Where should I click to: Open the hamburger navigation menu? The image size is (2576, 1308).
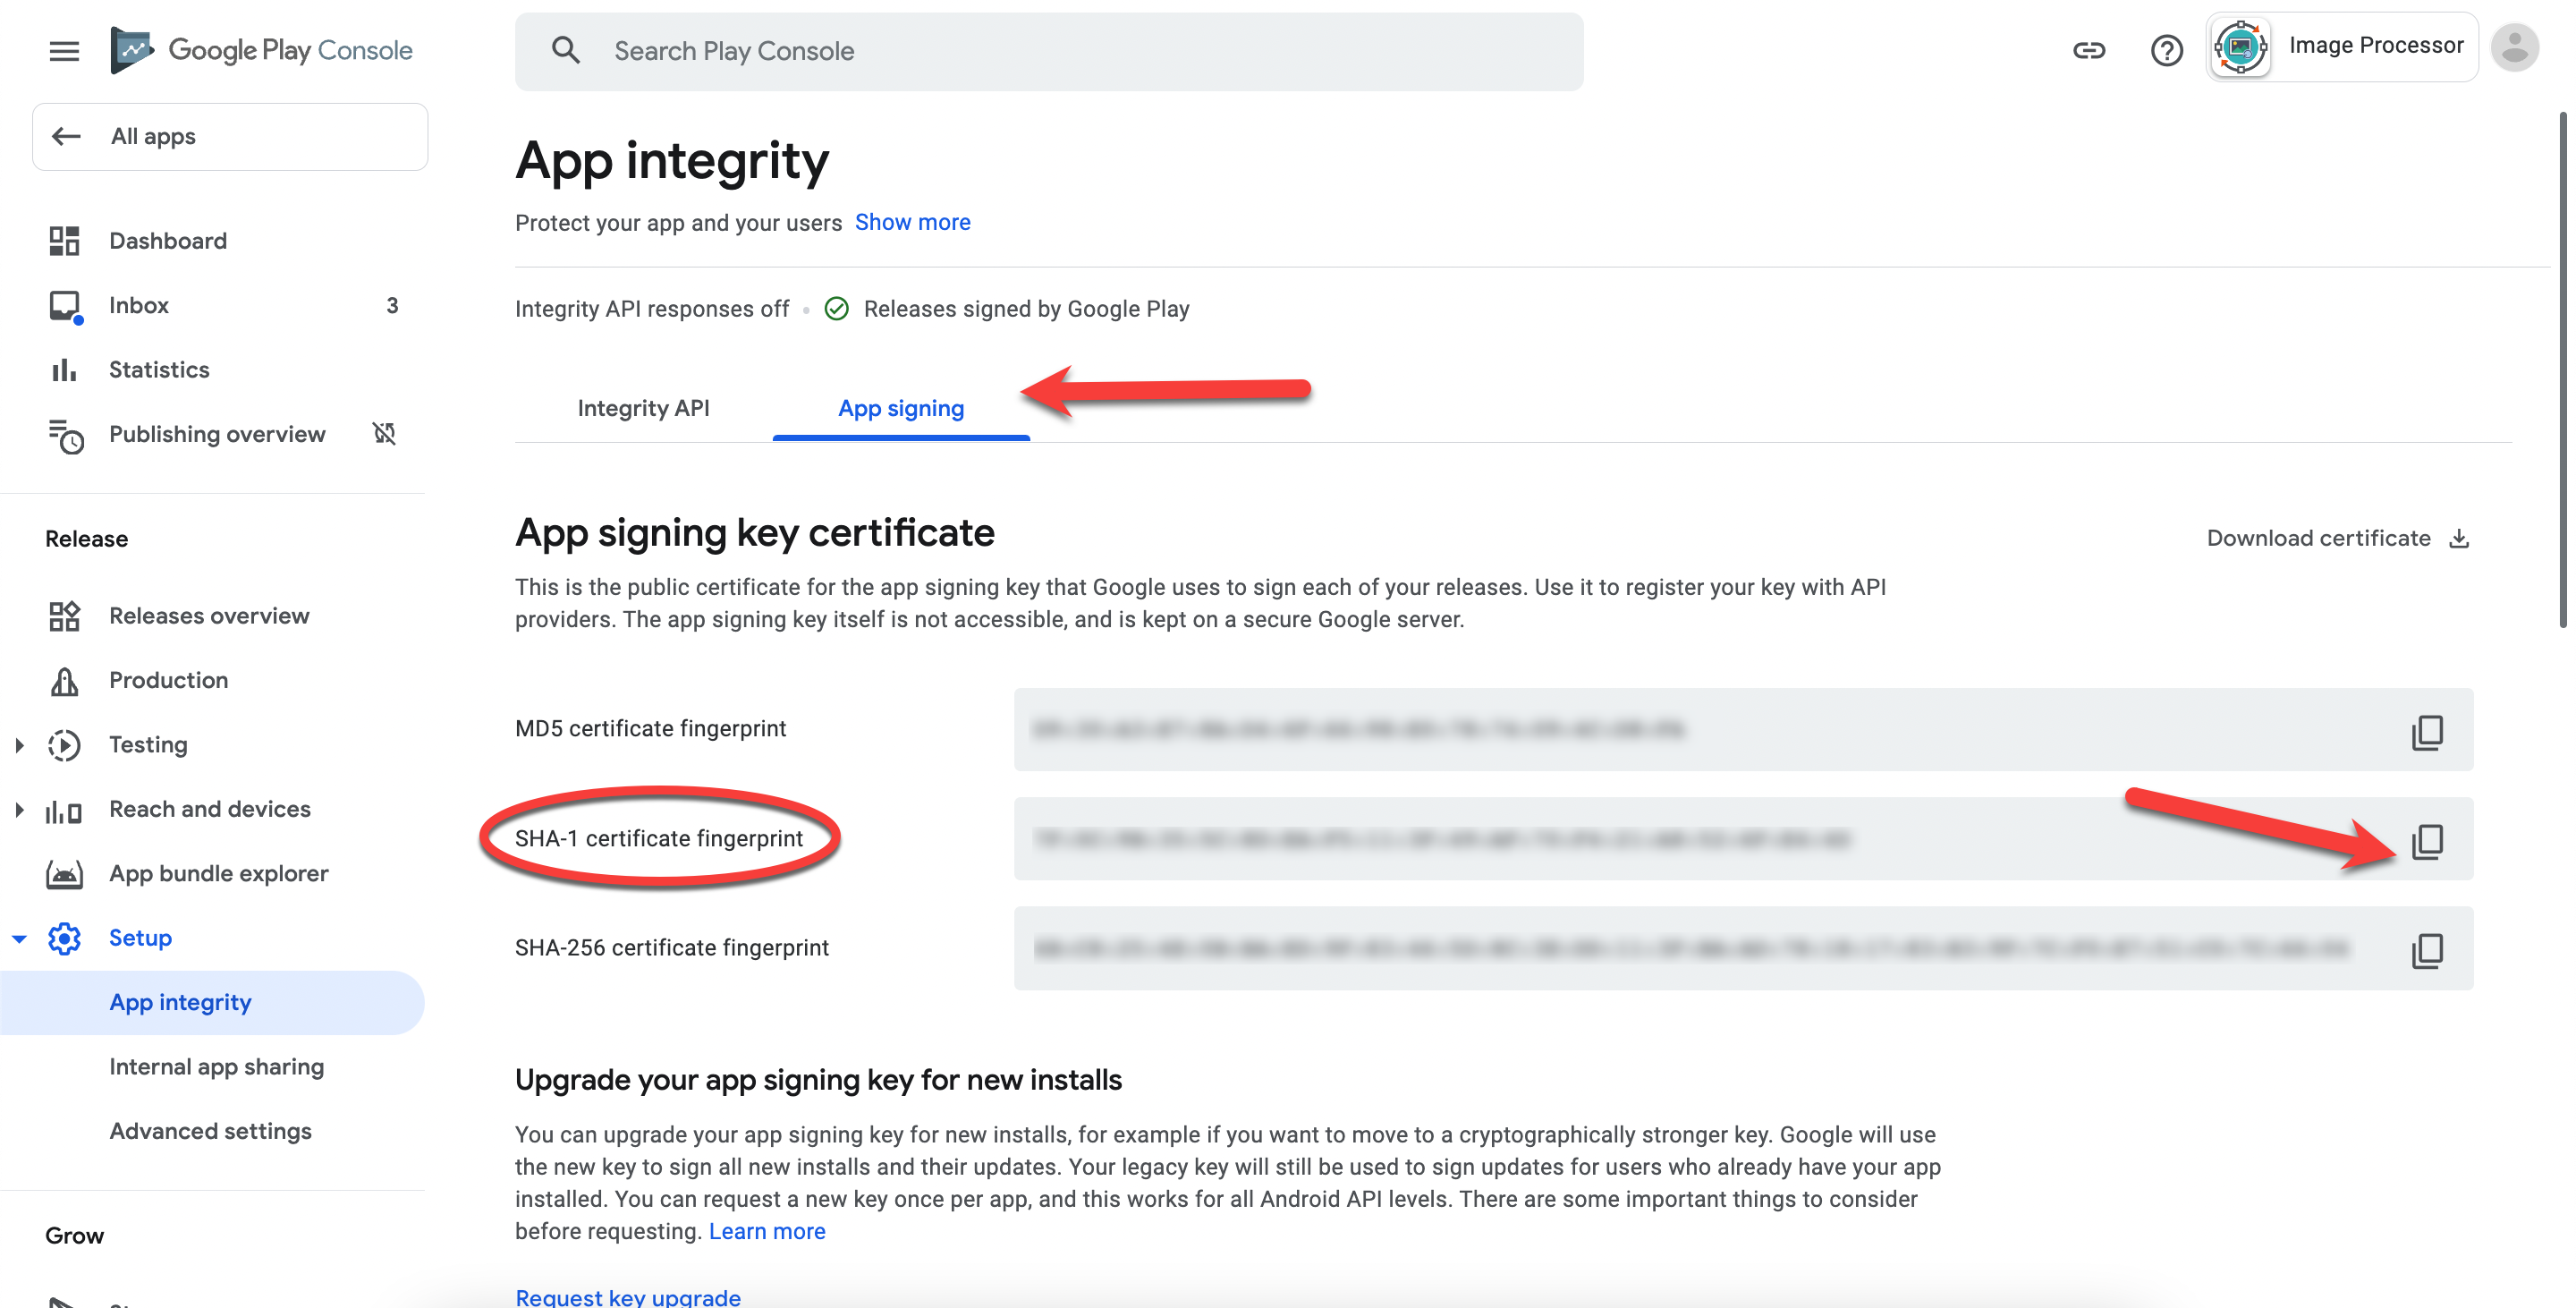64,50
